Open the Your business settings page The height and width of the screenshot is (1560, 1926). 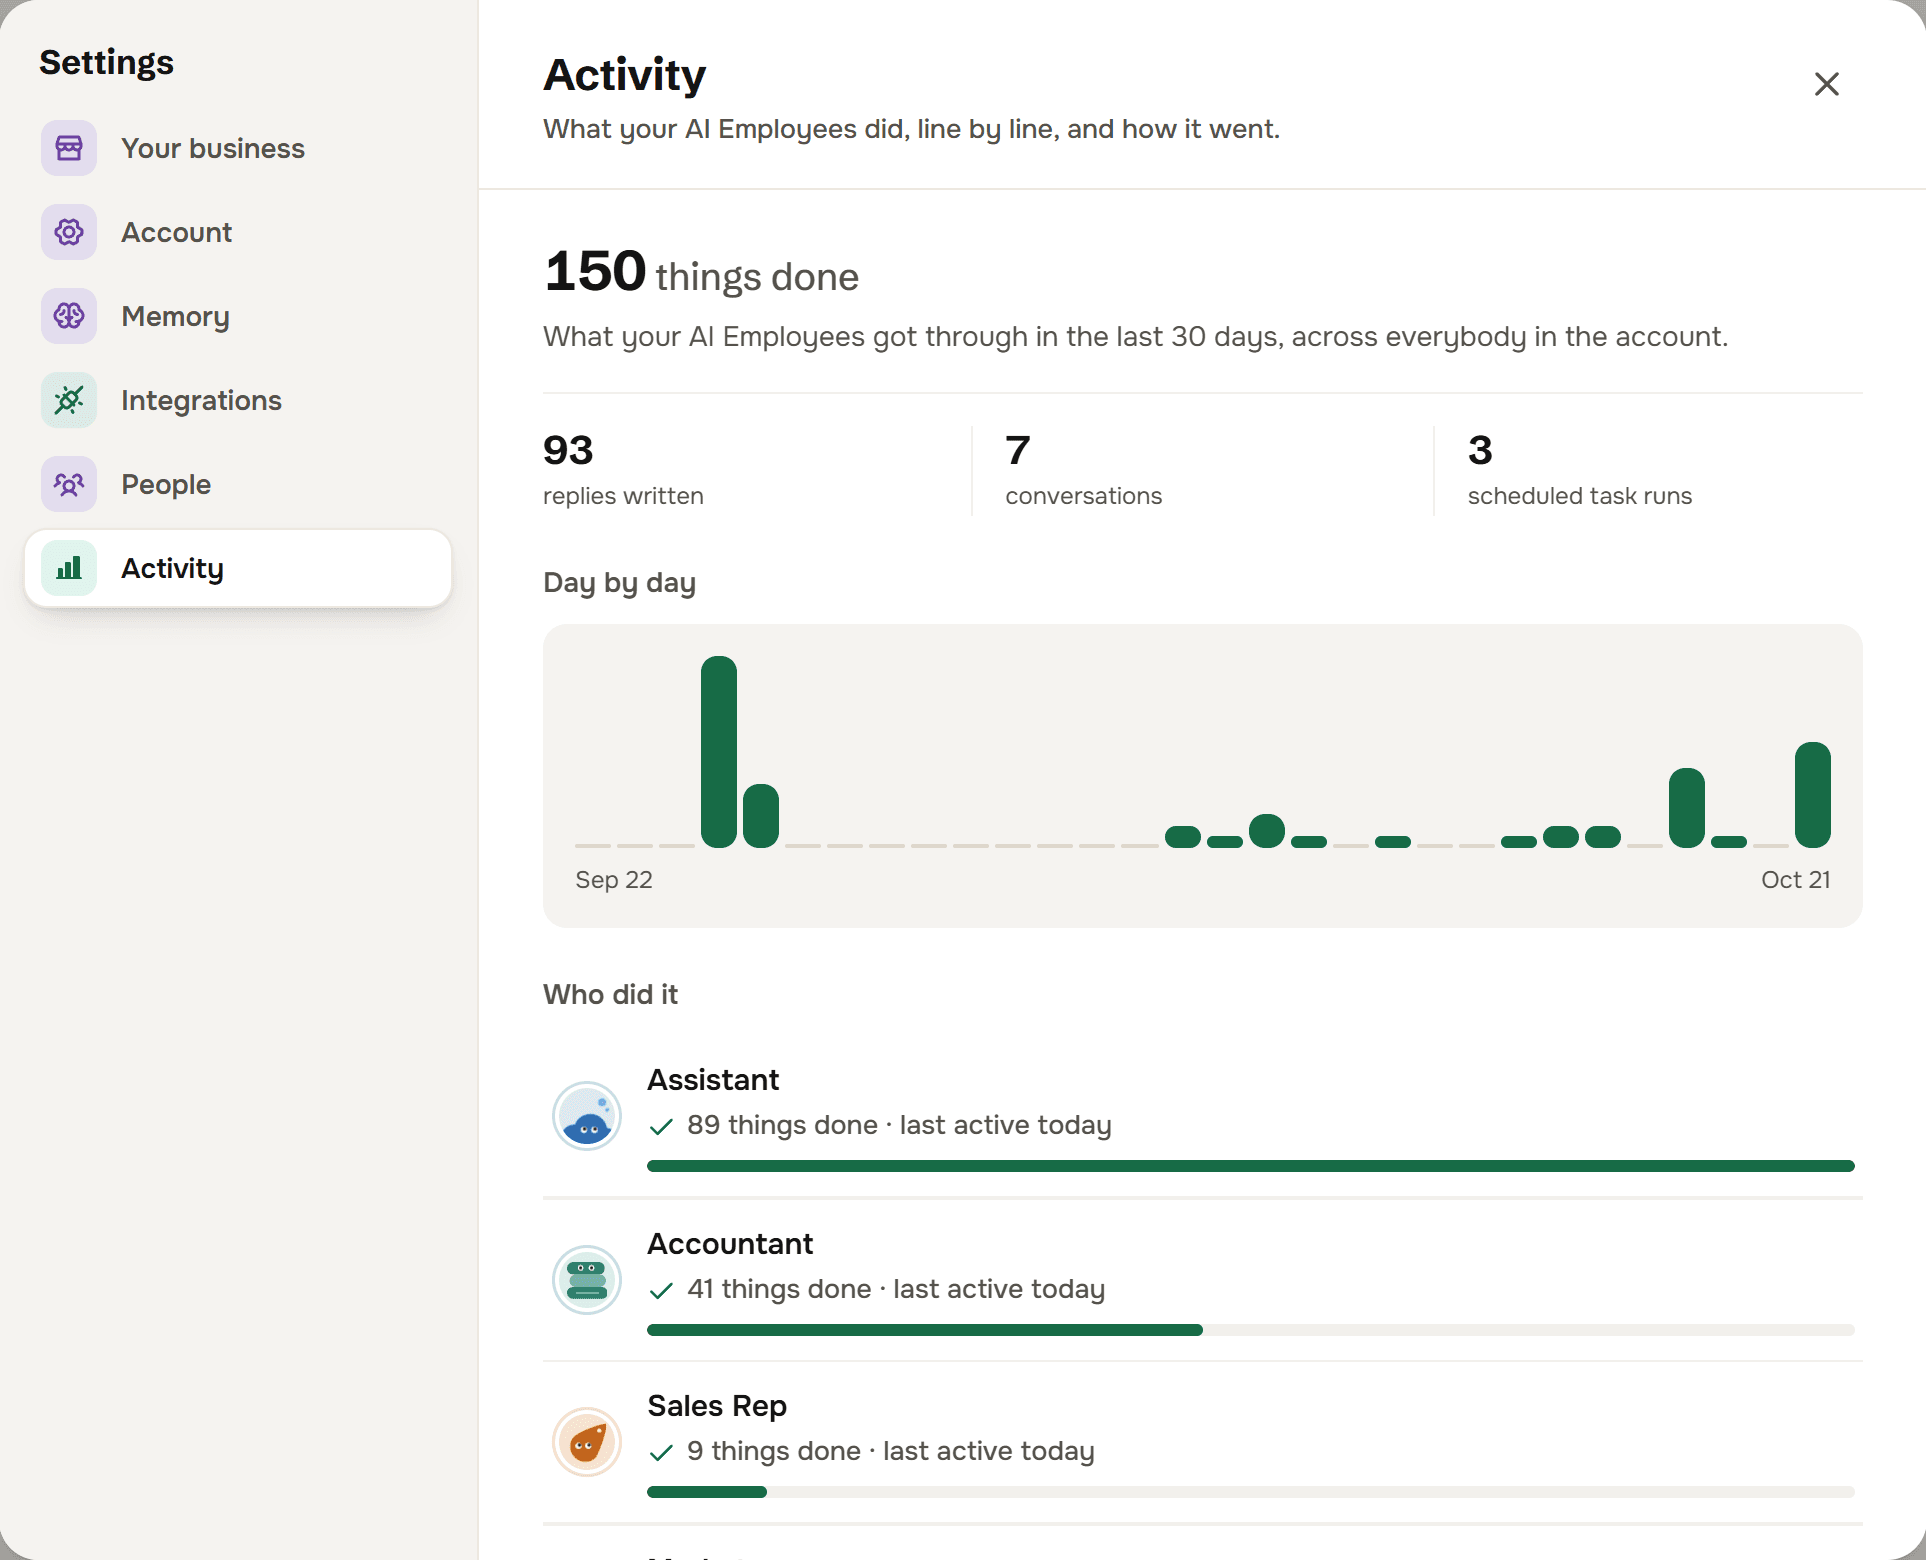[x=238, y=148]
